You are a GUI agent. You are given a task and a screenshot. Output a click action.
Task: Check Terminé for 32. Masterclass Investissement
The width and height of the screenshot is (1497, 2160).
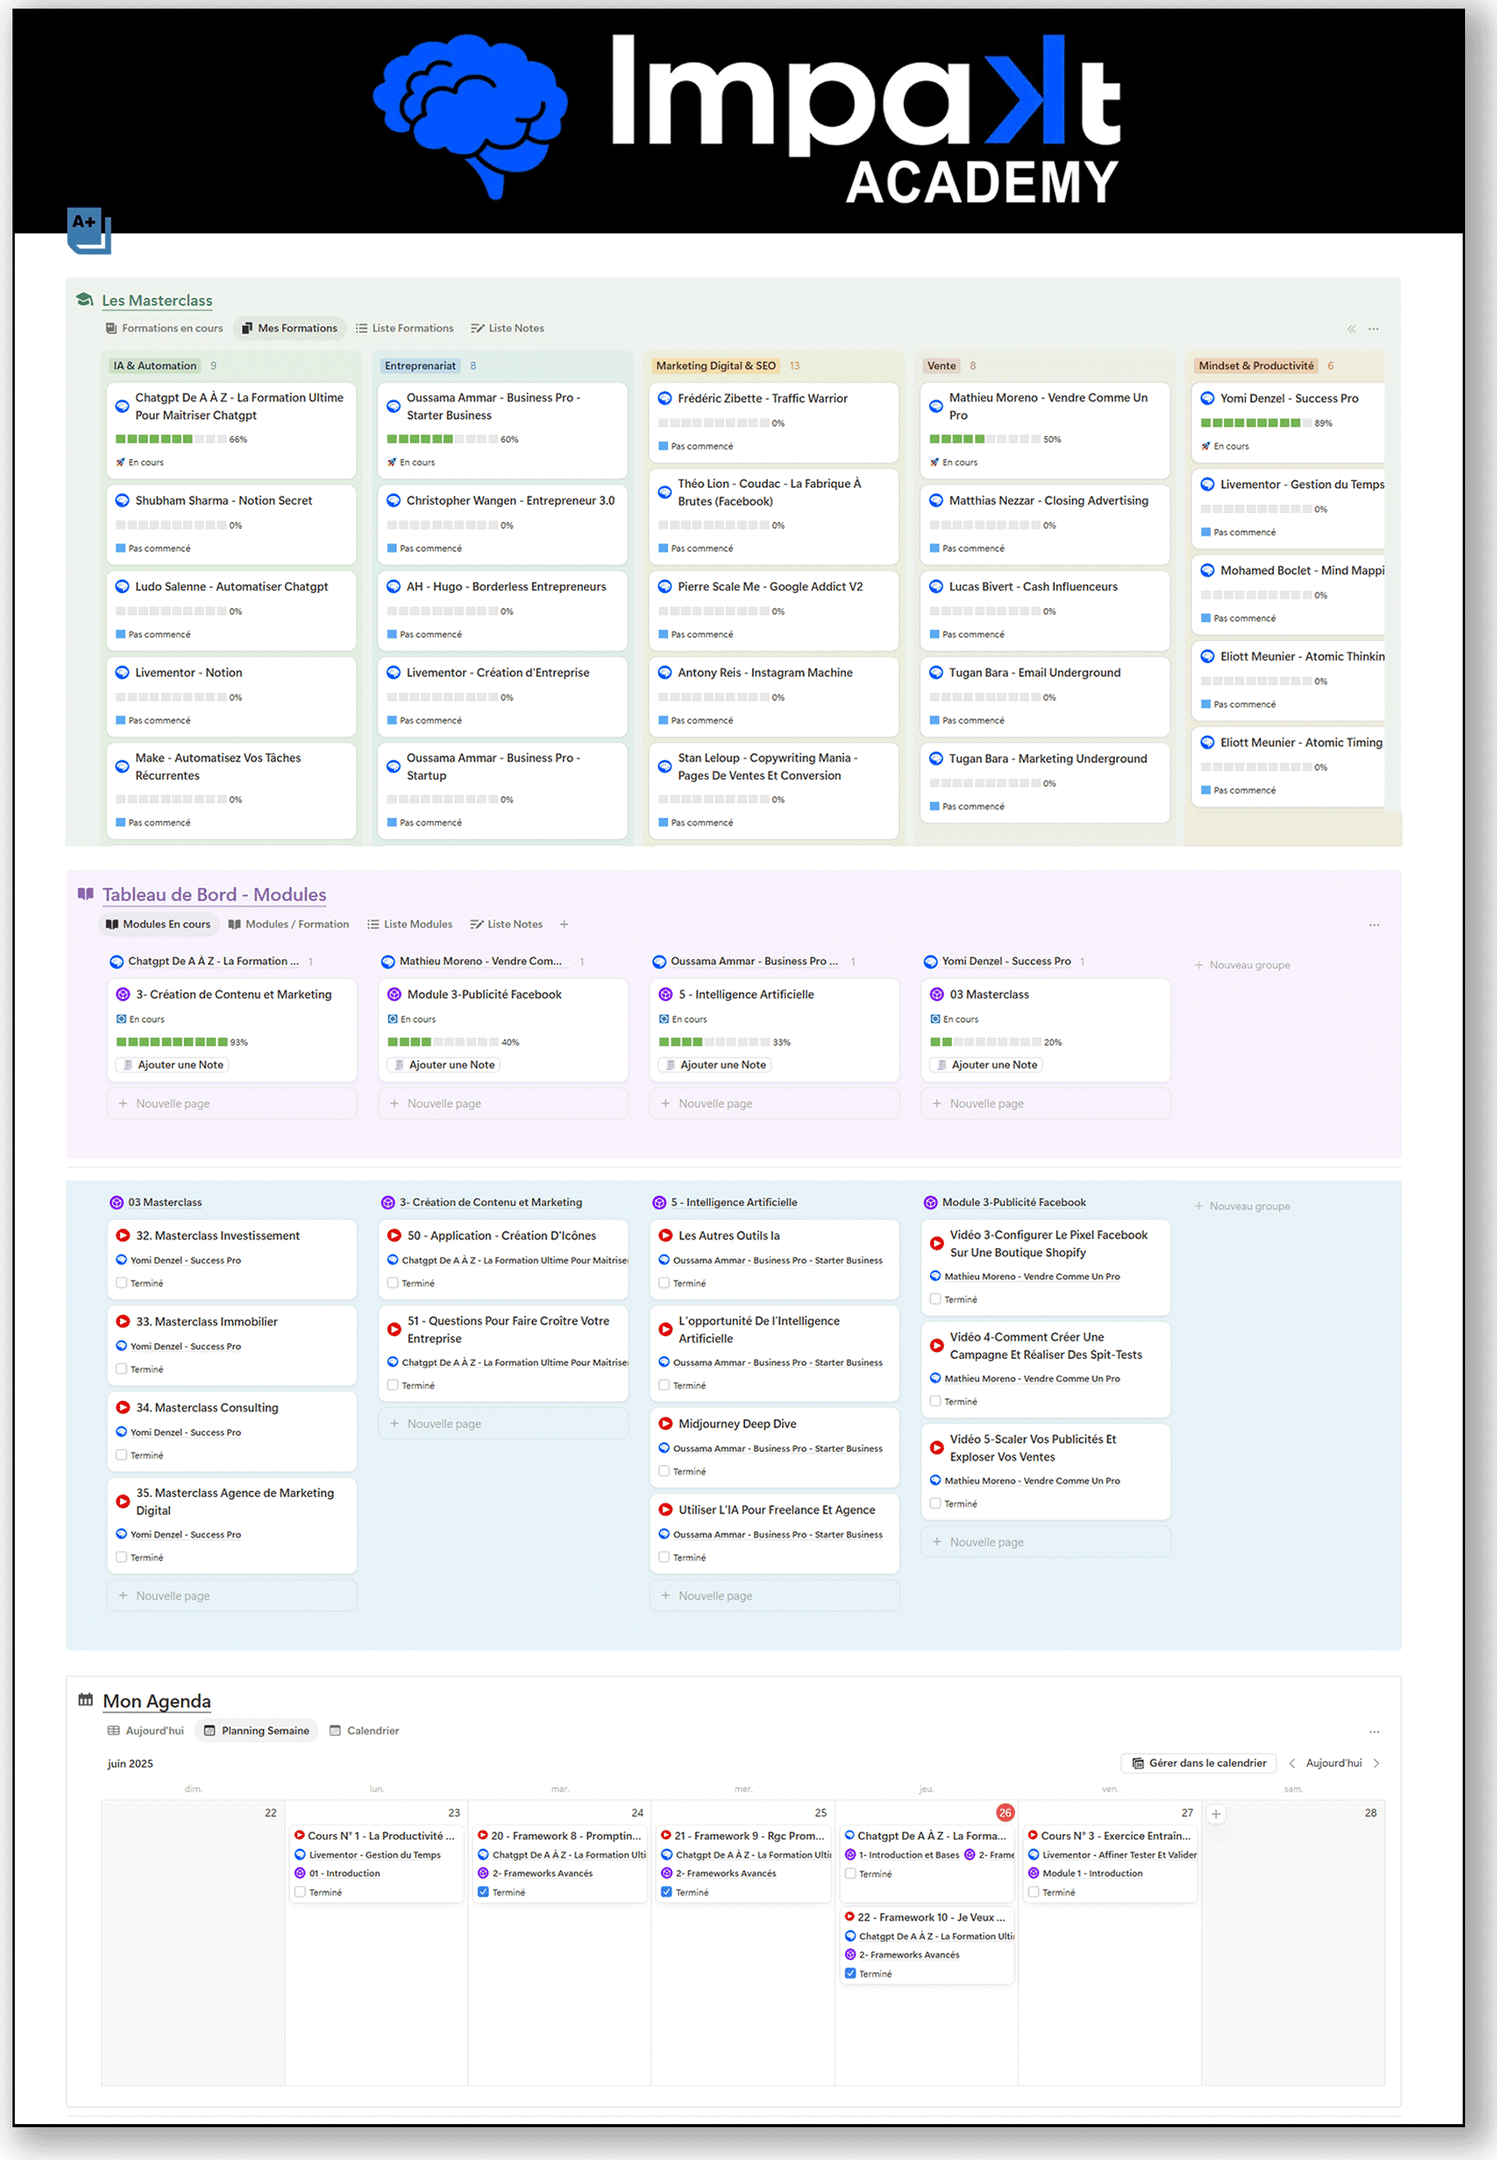pos(122,1283)
